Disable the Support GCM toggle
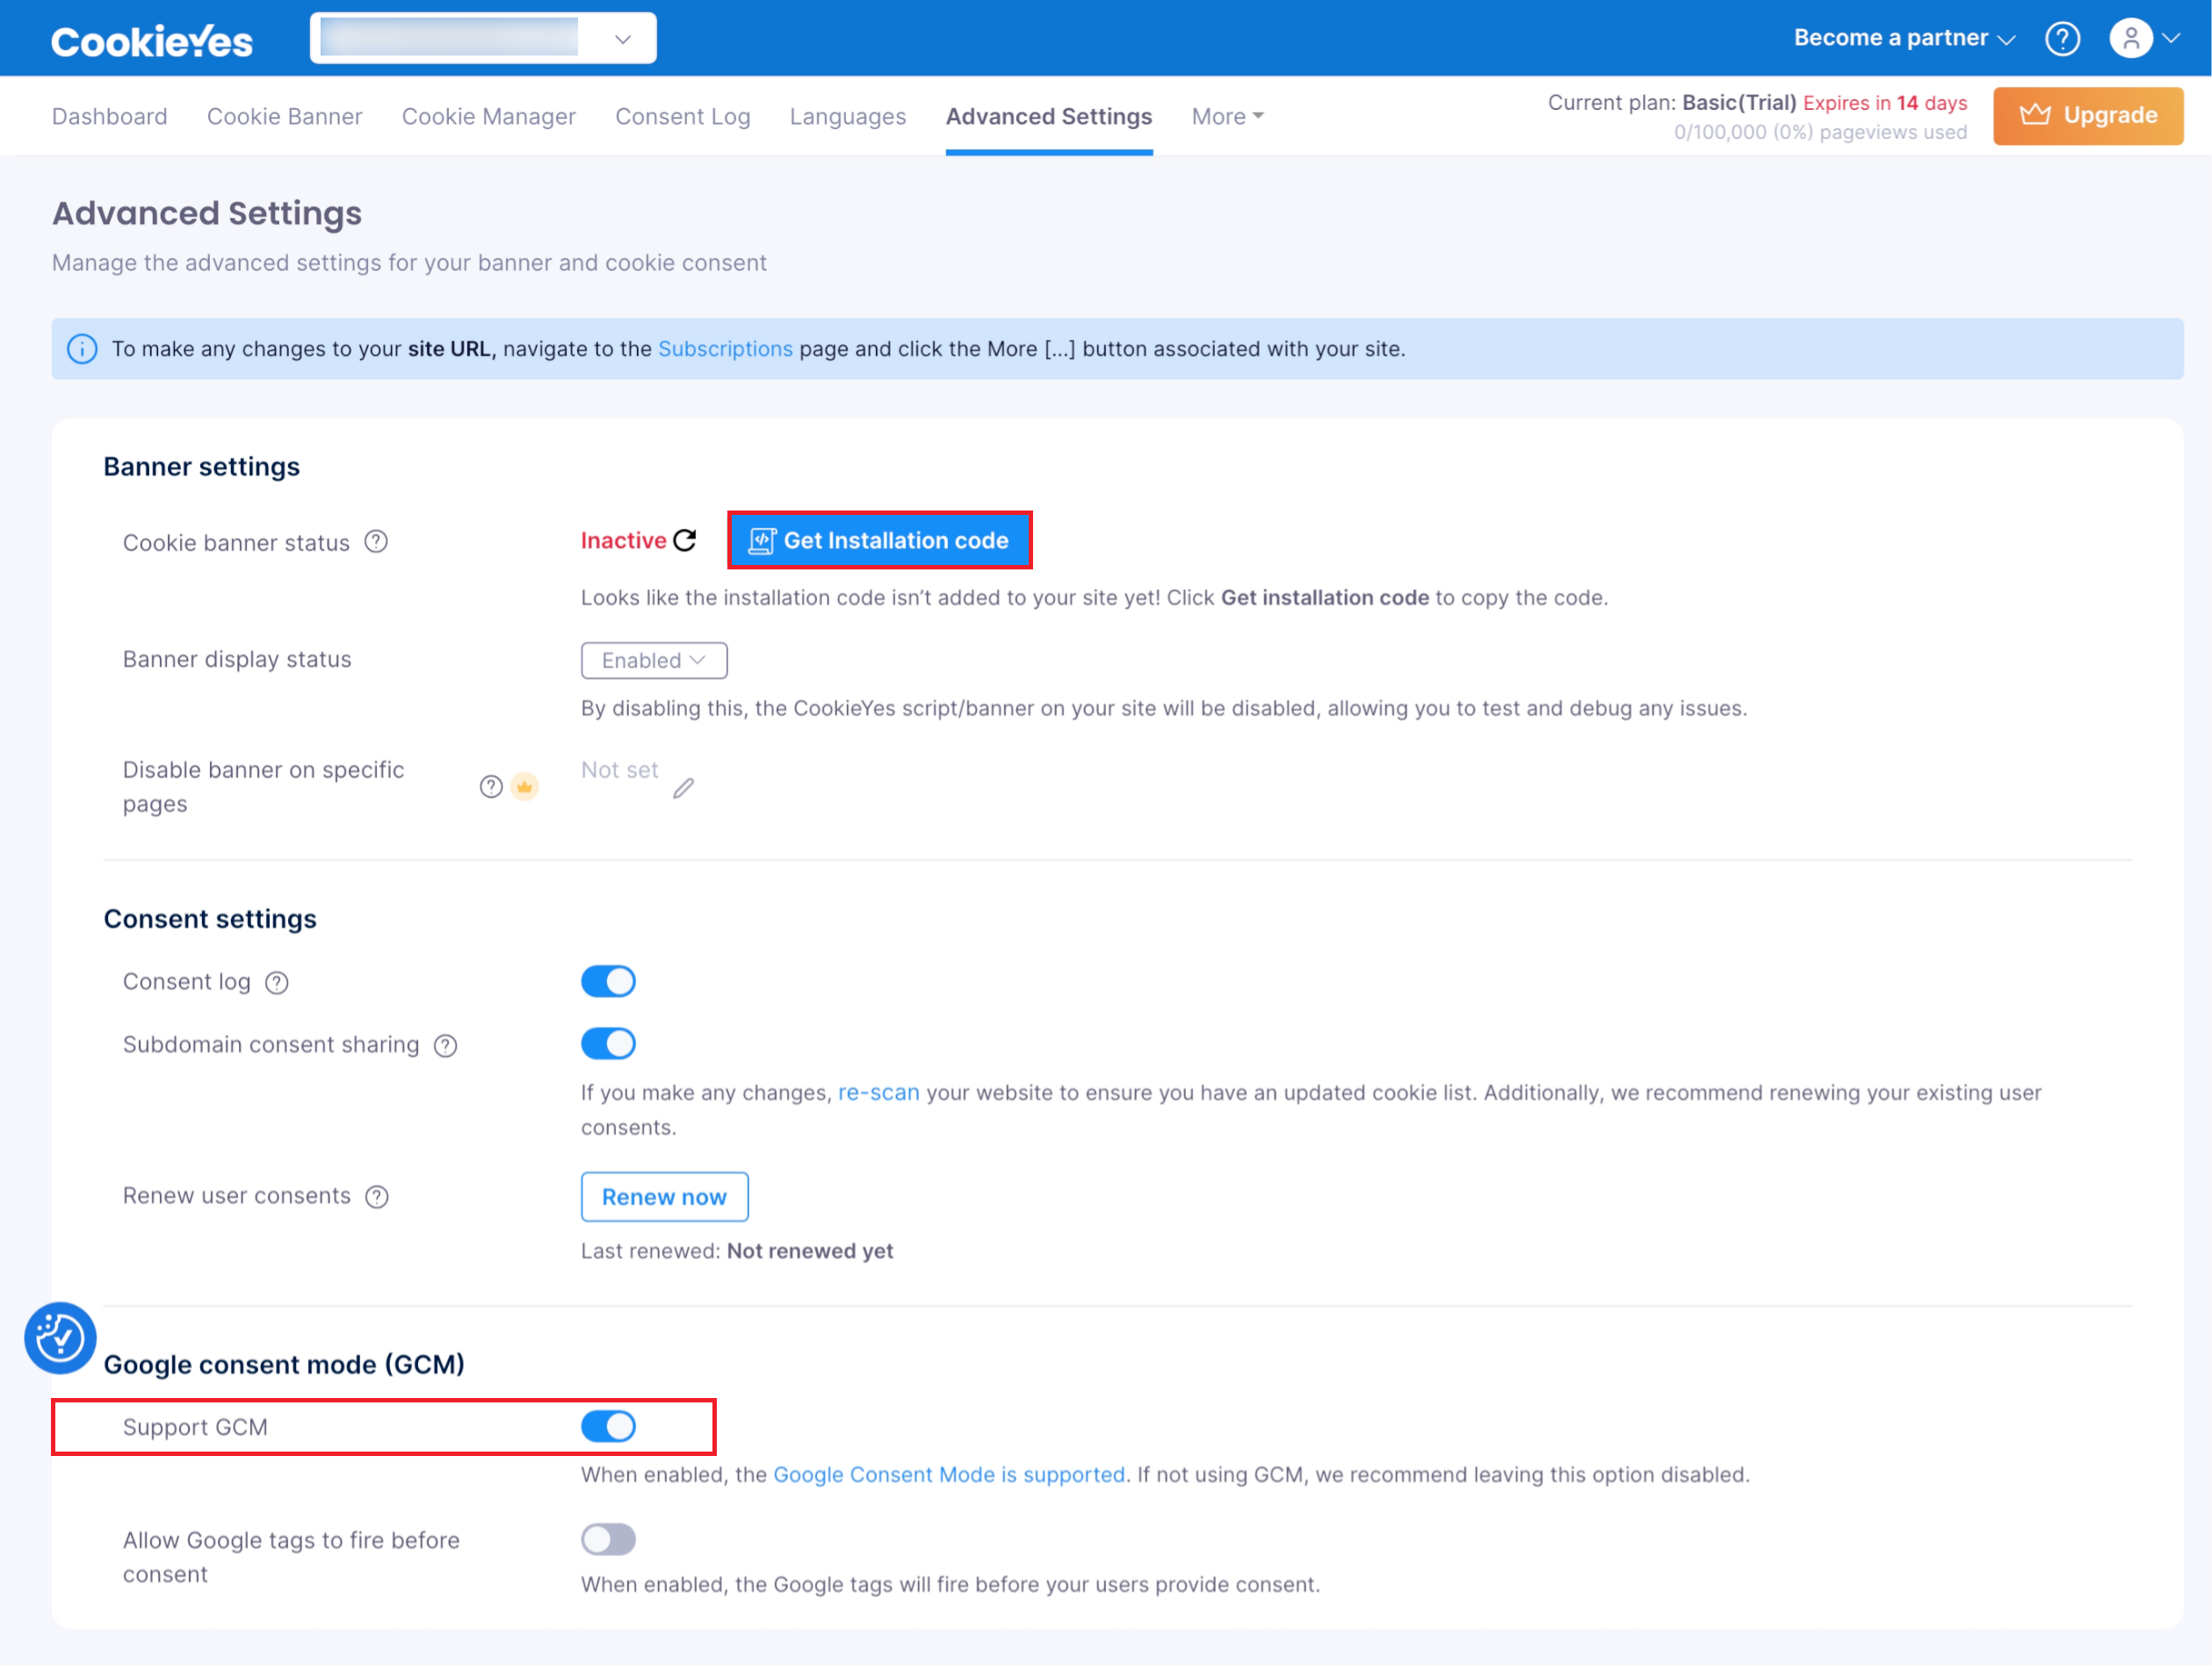This screenshot has width=2212, height=1666. (x=608, y=1426)
